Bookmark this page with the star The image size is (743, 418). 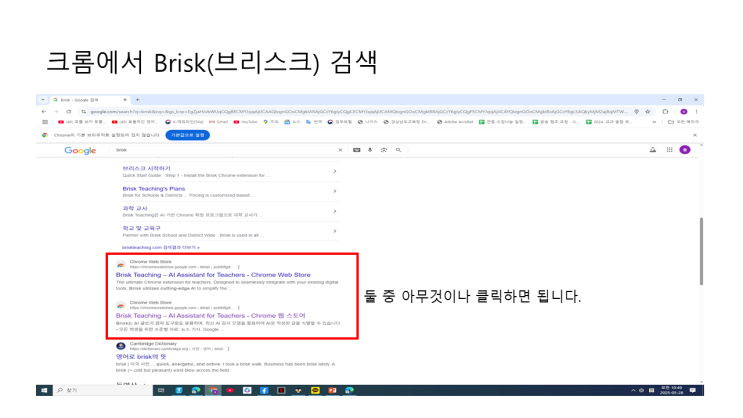pyautogui.click(x=648, y=112)
